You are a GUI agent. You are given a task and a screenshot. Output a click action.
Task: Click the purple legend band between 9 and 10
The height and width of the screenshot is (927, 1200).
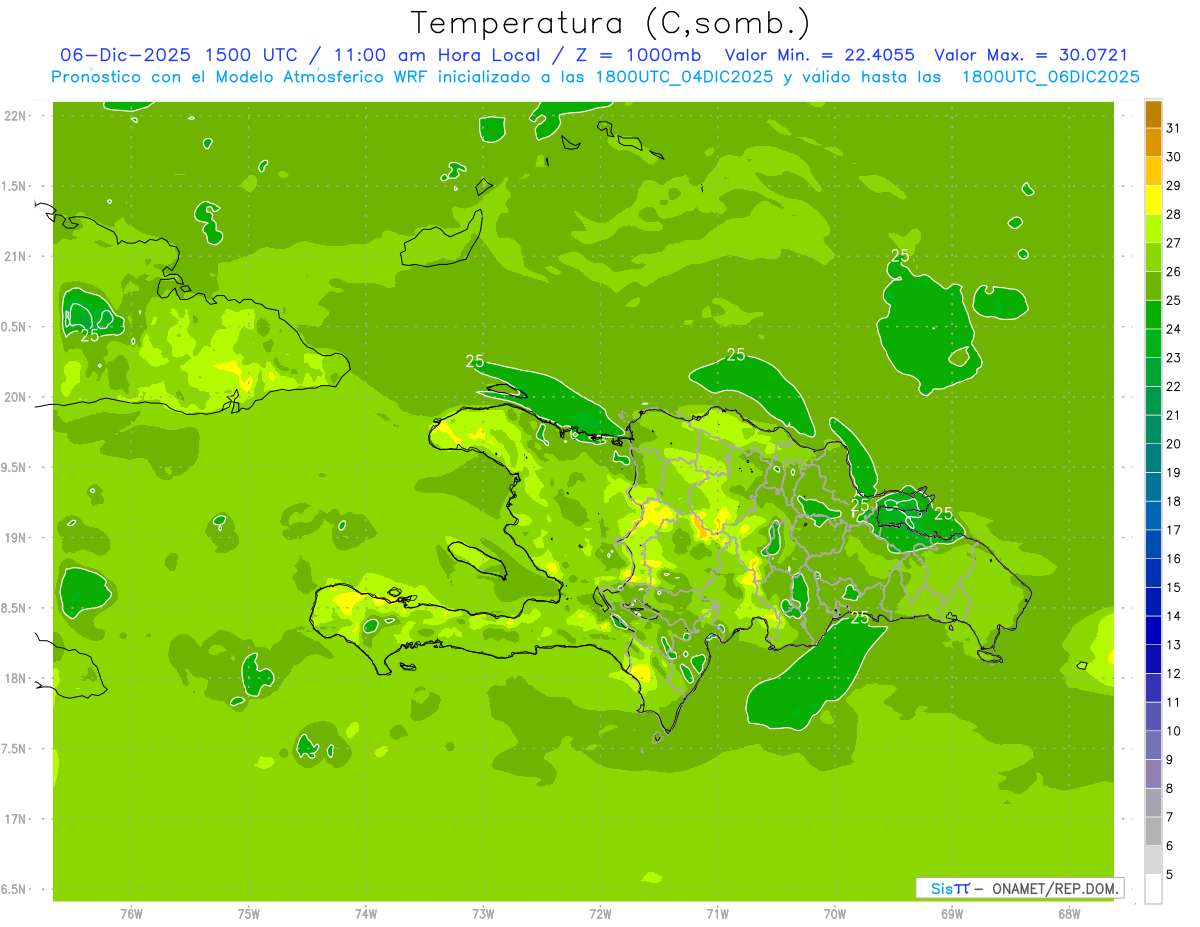click(x=1153, y=745)
